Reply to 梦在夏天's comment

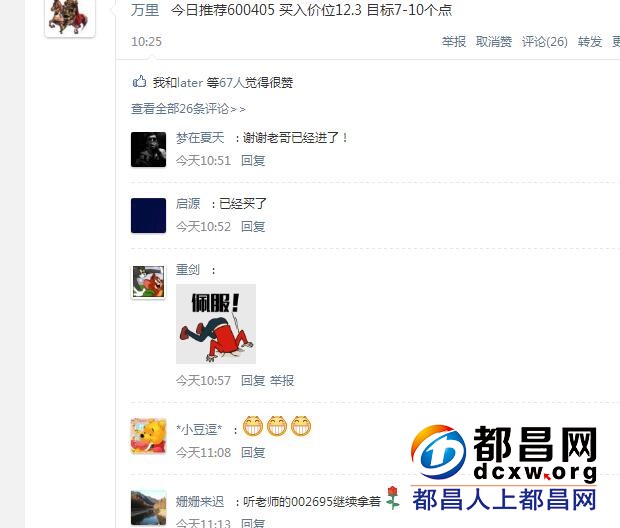[x=253, y=161]
